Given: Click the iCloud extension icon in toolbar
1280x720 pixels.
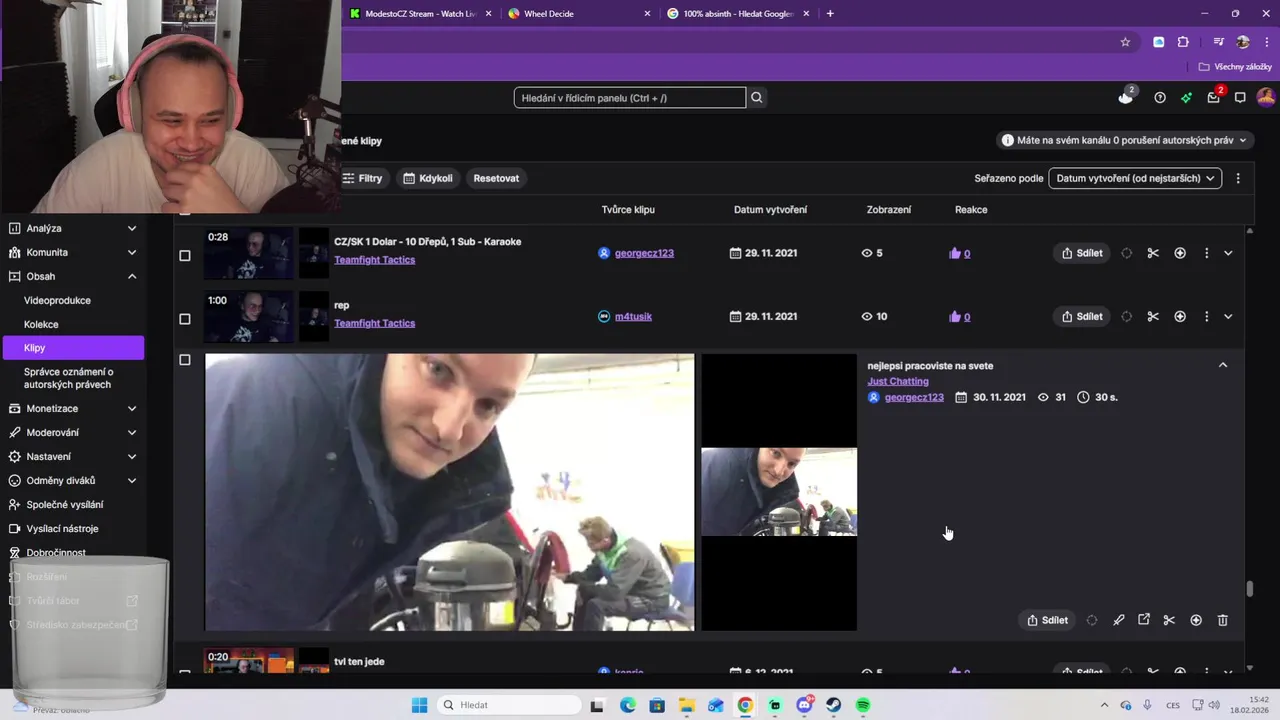Looking at the screenshot, I should 1159,42.
